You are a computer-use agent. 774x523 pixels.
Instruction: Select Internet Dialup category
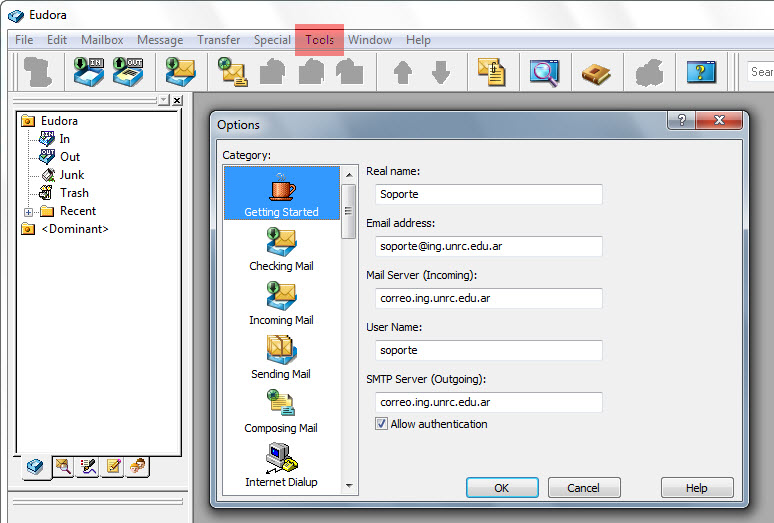coord(281,465)
